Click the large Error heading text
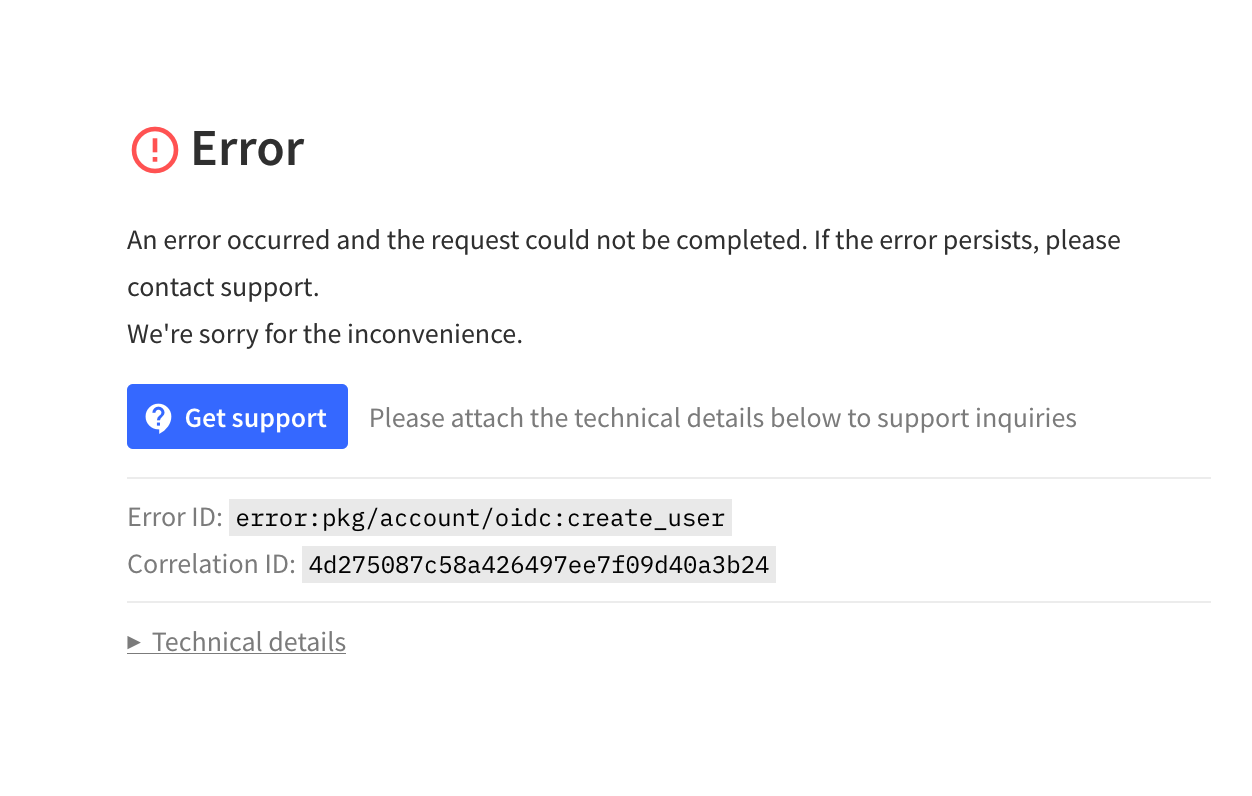The width and height of the screenshot is (1252, 796). click(247, 149)
